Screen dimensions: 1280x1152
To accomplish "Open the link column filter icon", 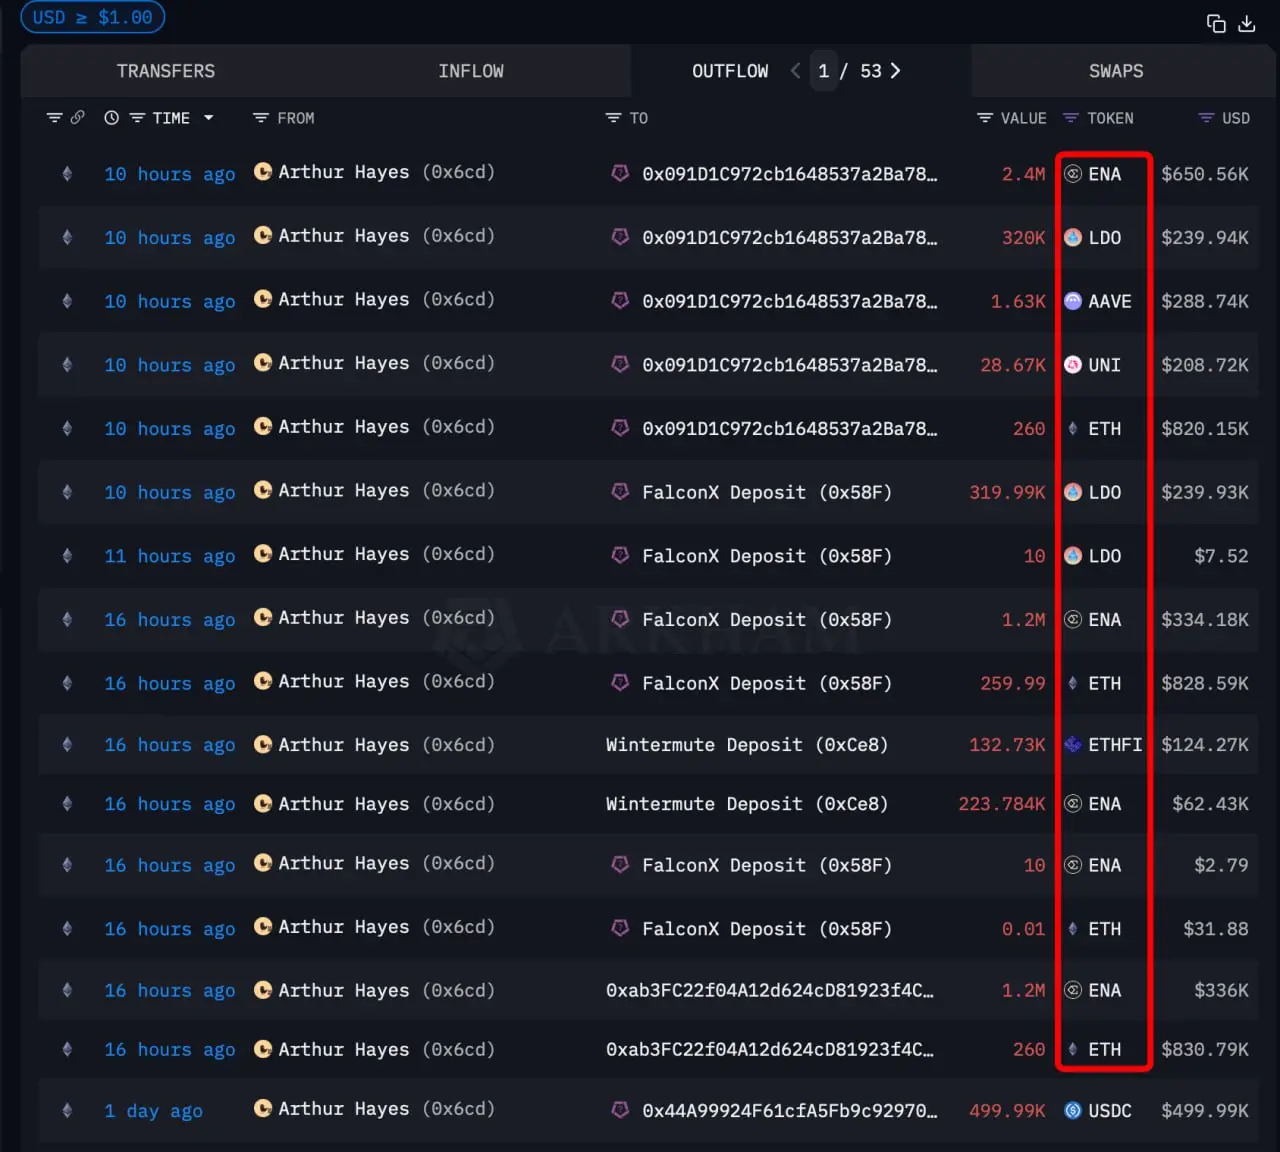I will (x=55, y=118).
